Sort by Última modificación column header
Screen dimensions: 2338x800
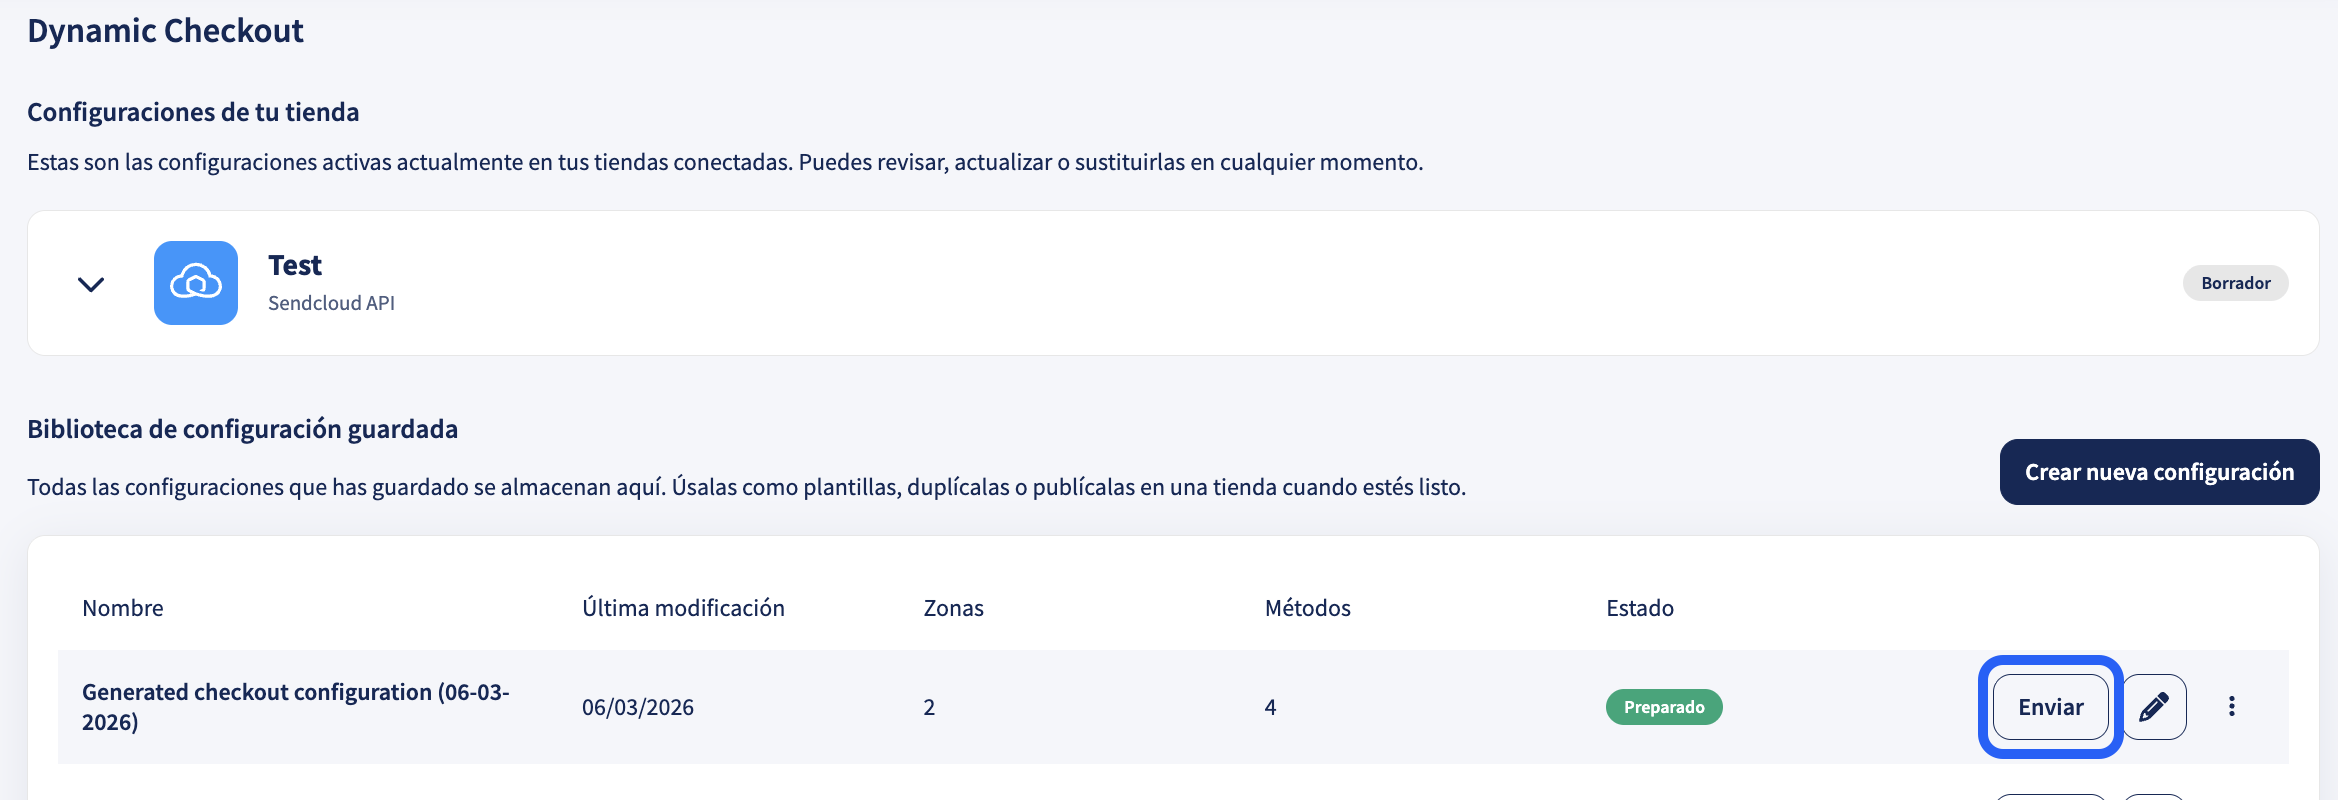[x=683, y=608]
